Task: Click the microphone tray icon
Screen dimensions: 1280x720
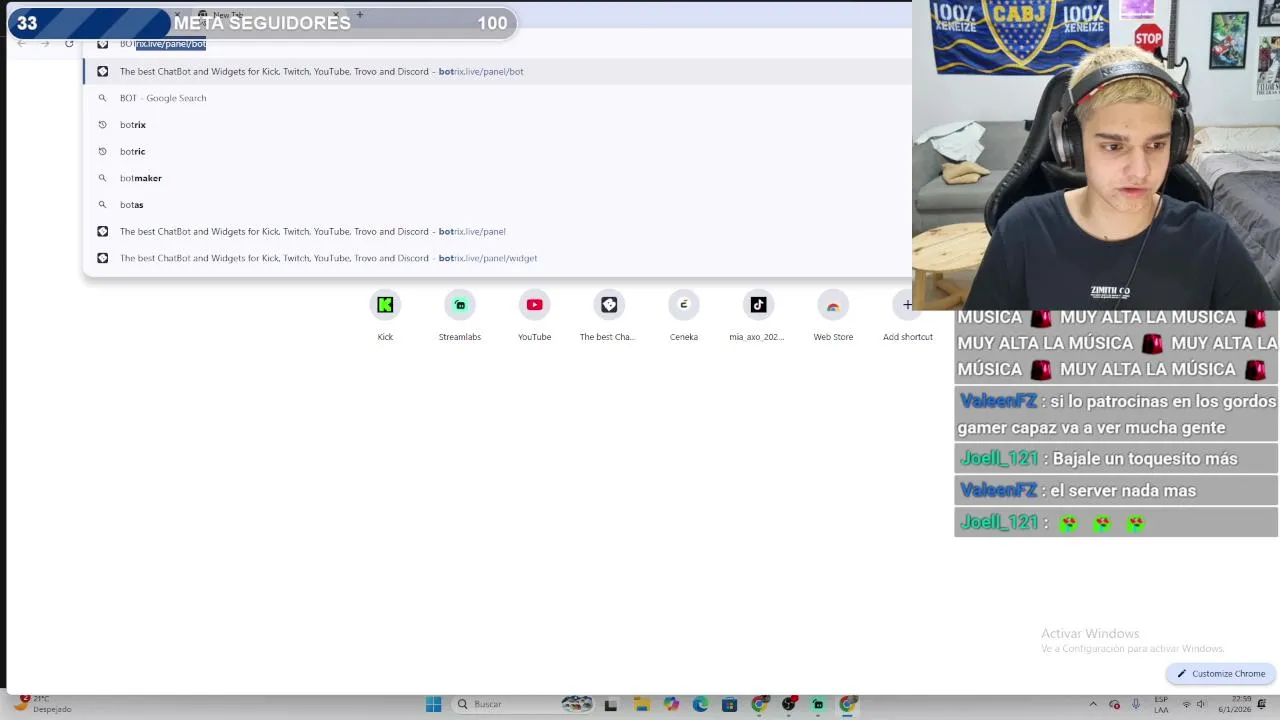Action: [x=1136, y=704]
